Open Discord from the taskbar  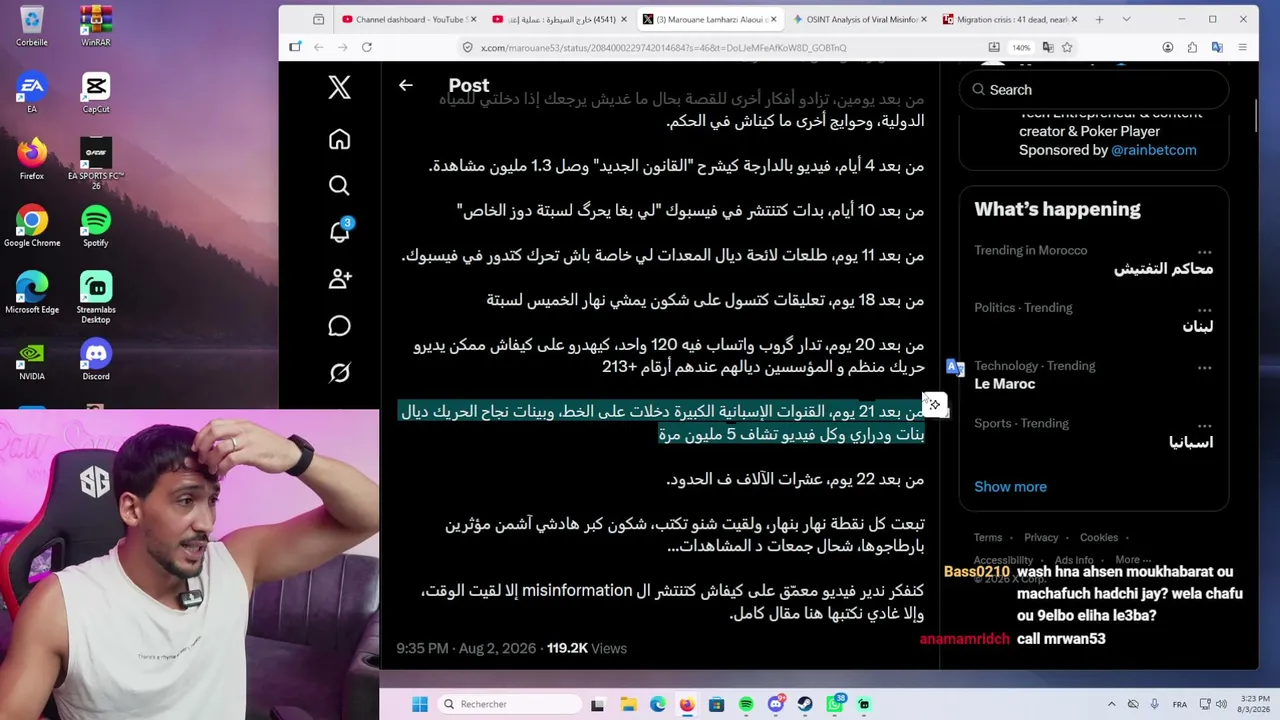pos(776,704)
